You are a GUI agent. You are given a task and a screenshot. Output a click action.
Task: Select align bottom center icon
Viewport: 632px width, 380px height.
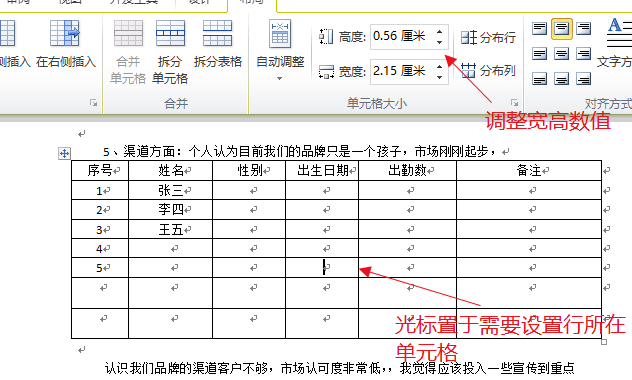561,79
